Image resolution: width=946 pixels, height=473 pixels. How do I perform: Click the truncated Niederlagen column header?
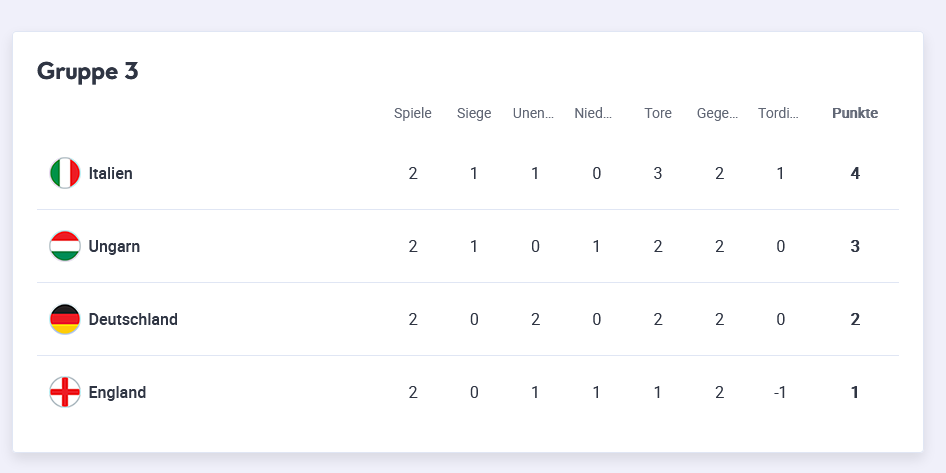594,113
